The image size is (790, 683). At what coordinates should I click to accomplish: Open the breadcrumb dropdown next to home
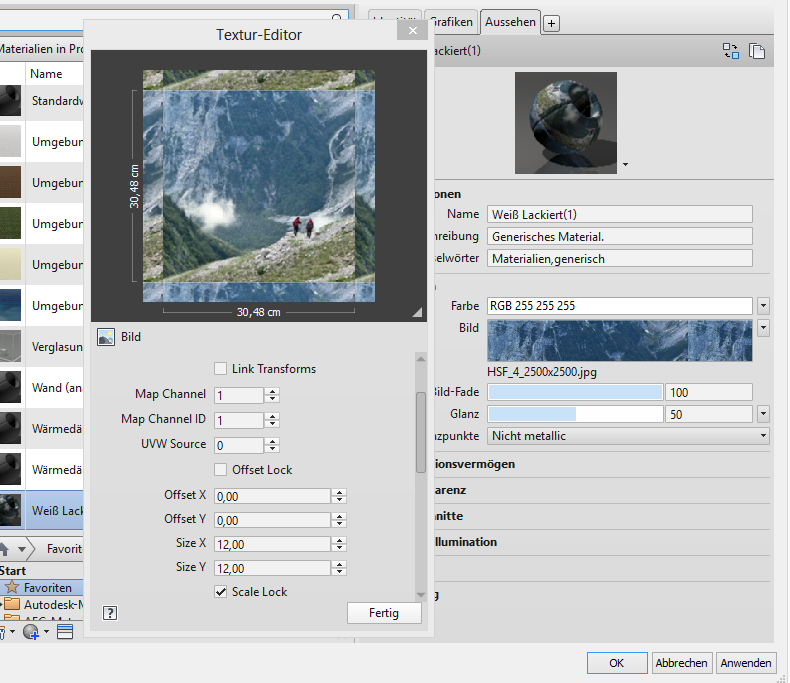(22, 549)
